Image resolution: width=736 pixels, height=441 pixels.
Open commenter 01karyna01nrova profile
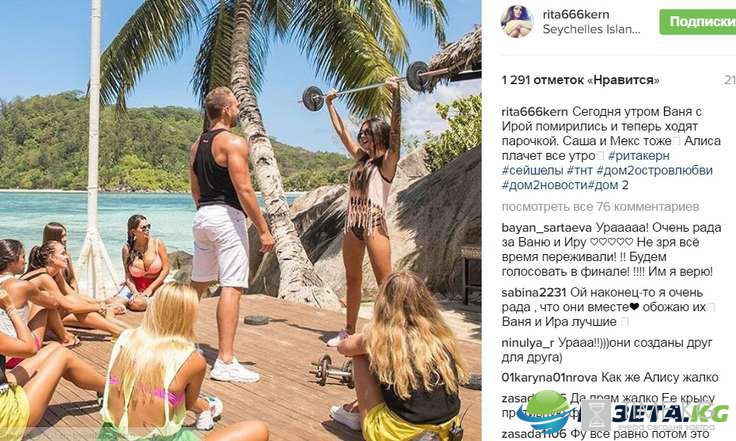(x=549, y=378)
